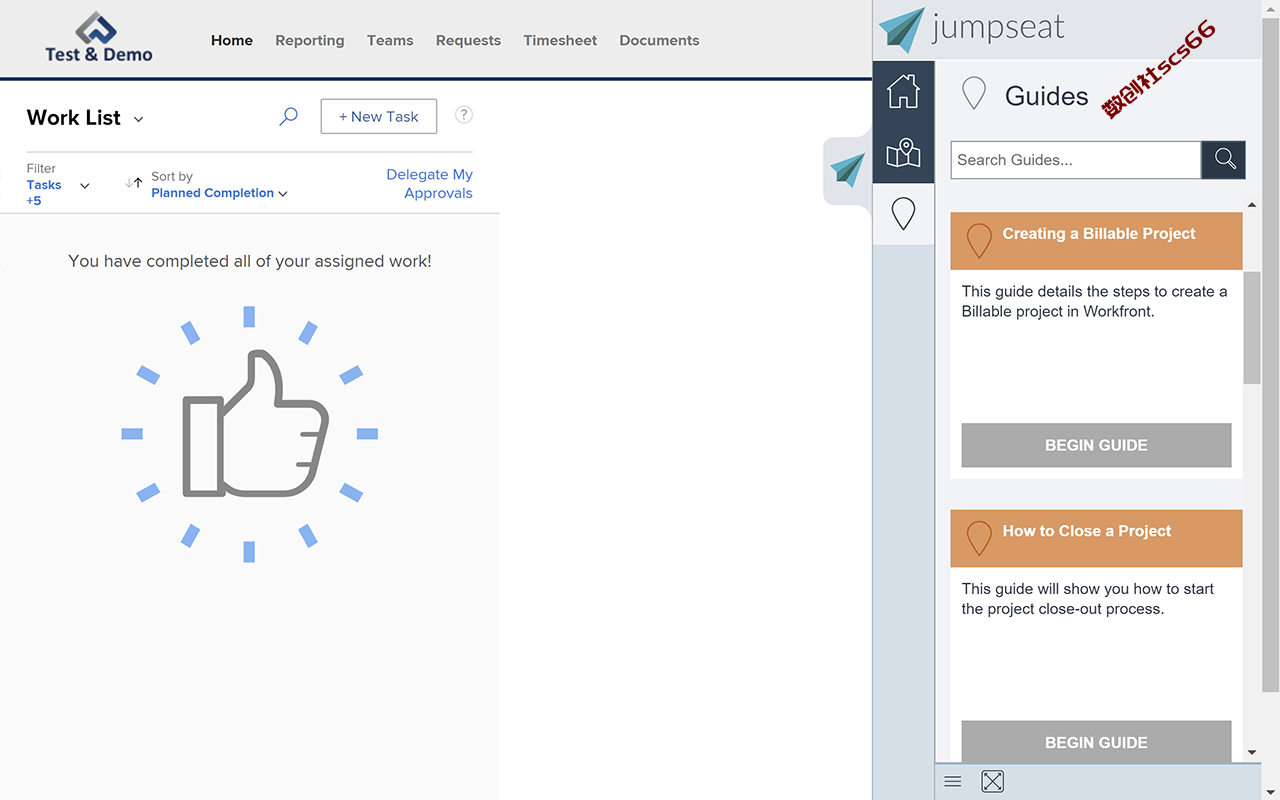Click the Test & Demo logo

tap(98, 39)
